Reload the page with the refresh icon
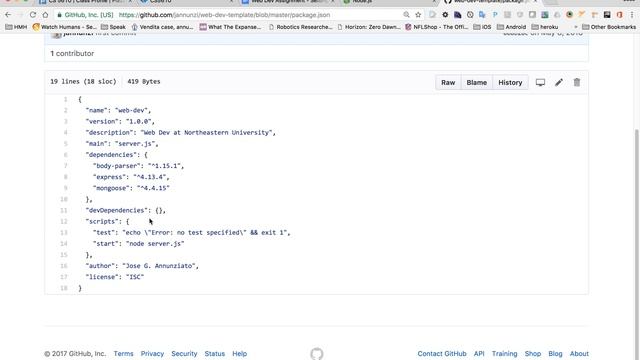Image resolution: width=640 pixels, height=360 pixels. [x=33, y=15]
